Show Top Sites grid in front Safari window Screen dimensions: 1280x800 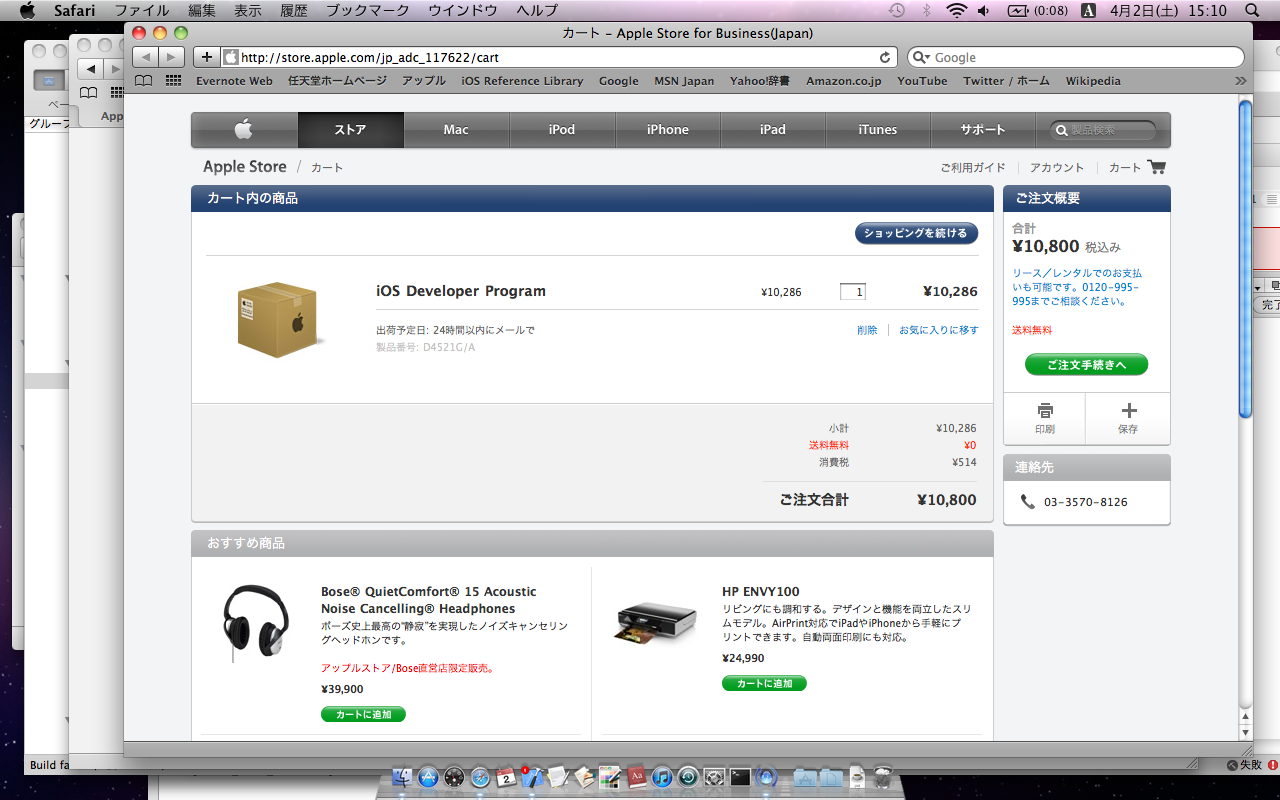174,81
